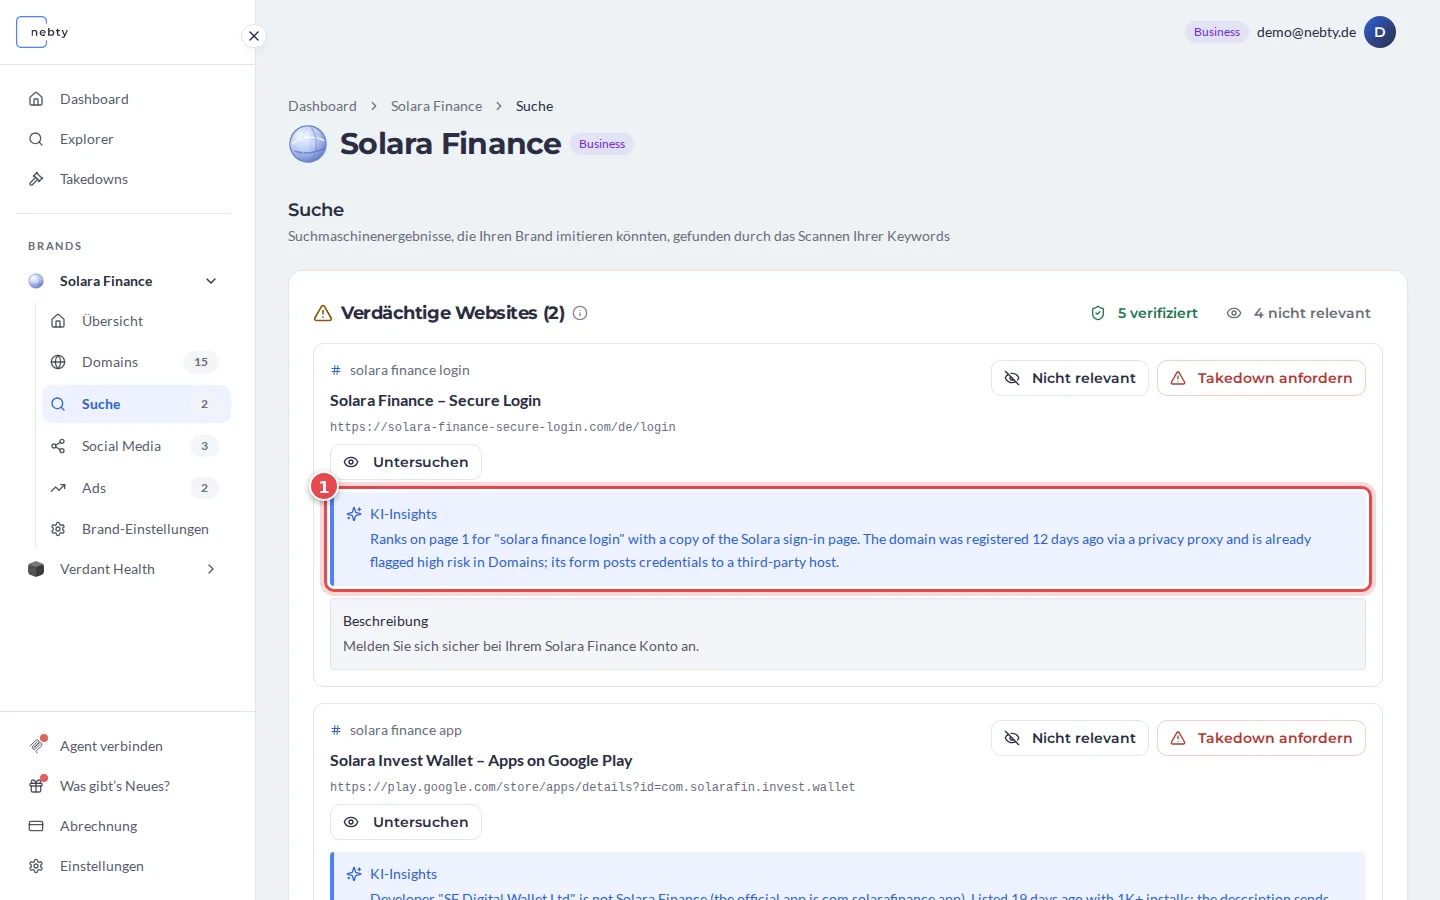Open Abrechnung page

click(123, 826)
